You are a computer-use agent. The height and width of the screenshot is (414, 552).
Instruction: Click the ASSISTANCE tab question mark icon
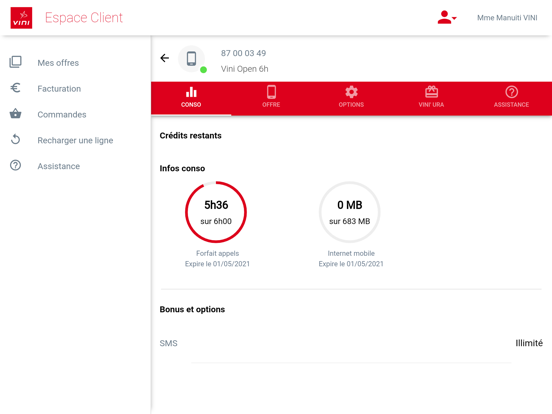512,92
